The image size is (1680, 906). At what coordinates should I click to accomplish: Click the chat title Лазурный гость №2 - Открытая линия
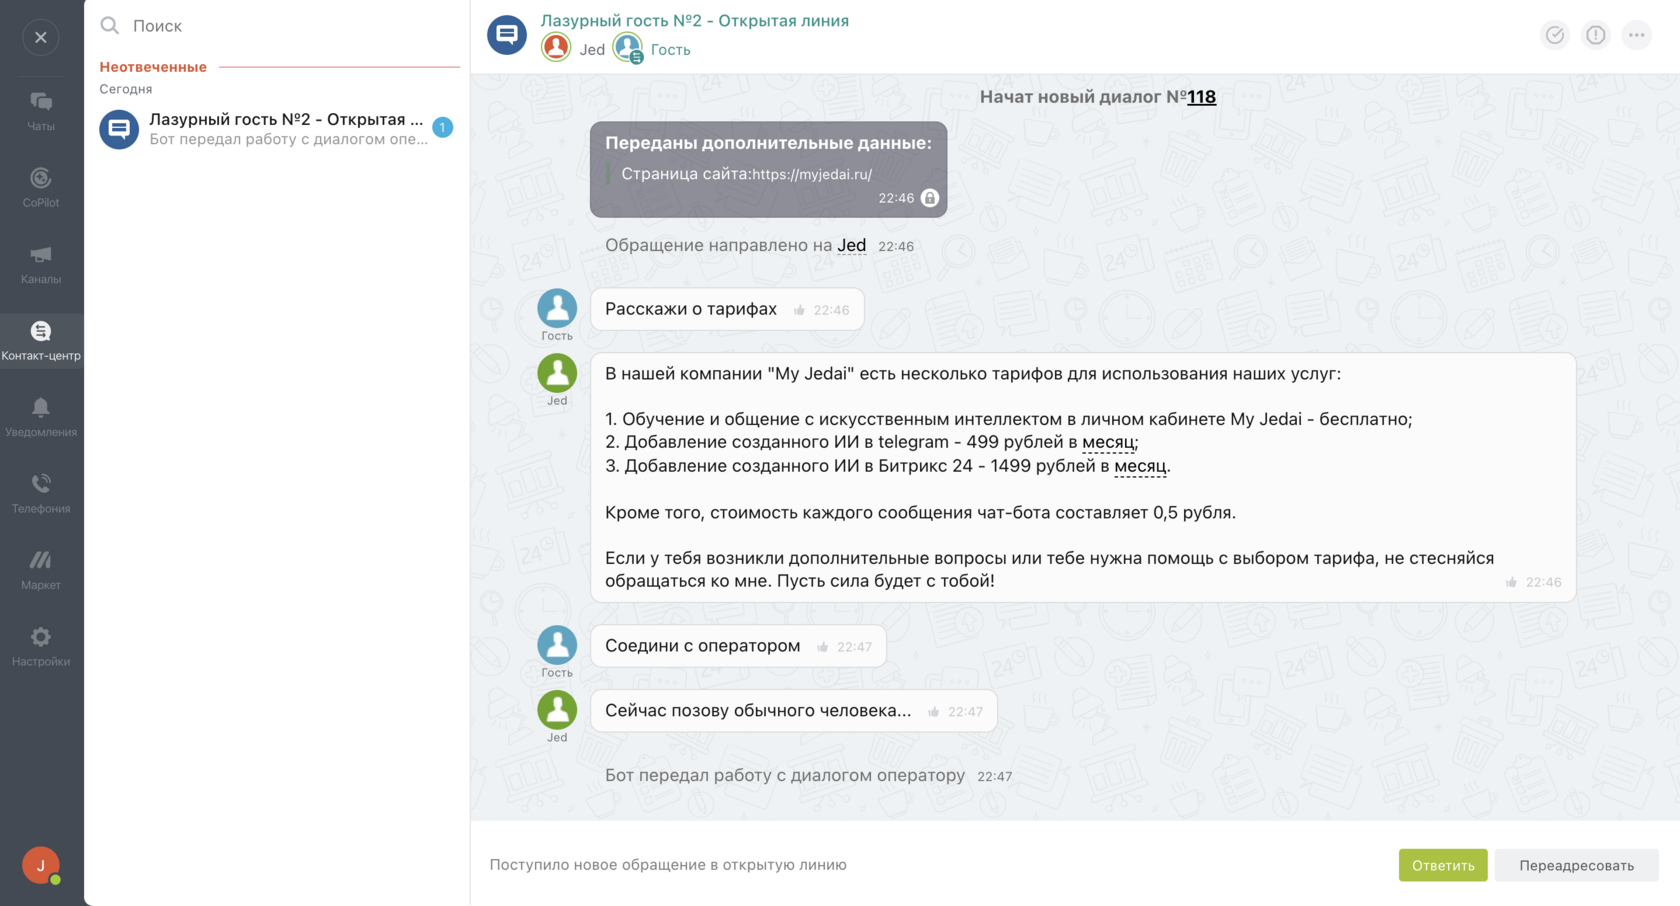[695, 21]
